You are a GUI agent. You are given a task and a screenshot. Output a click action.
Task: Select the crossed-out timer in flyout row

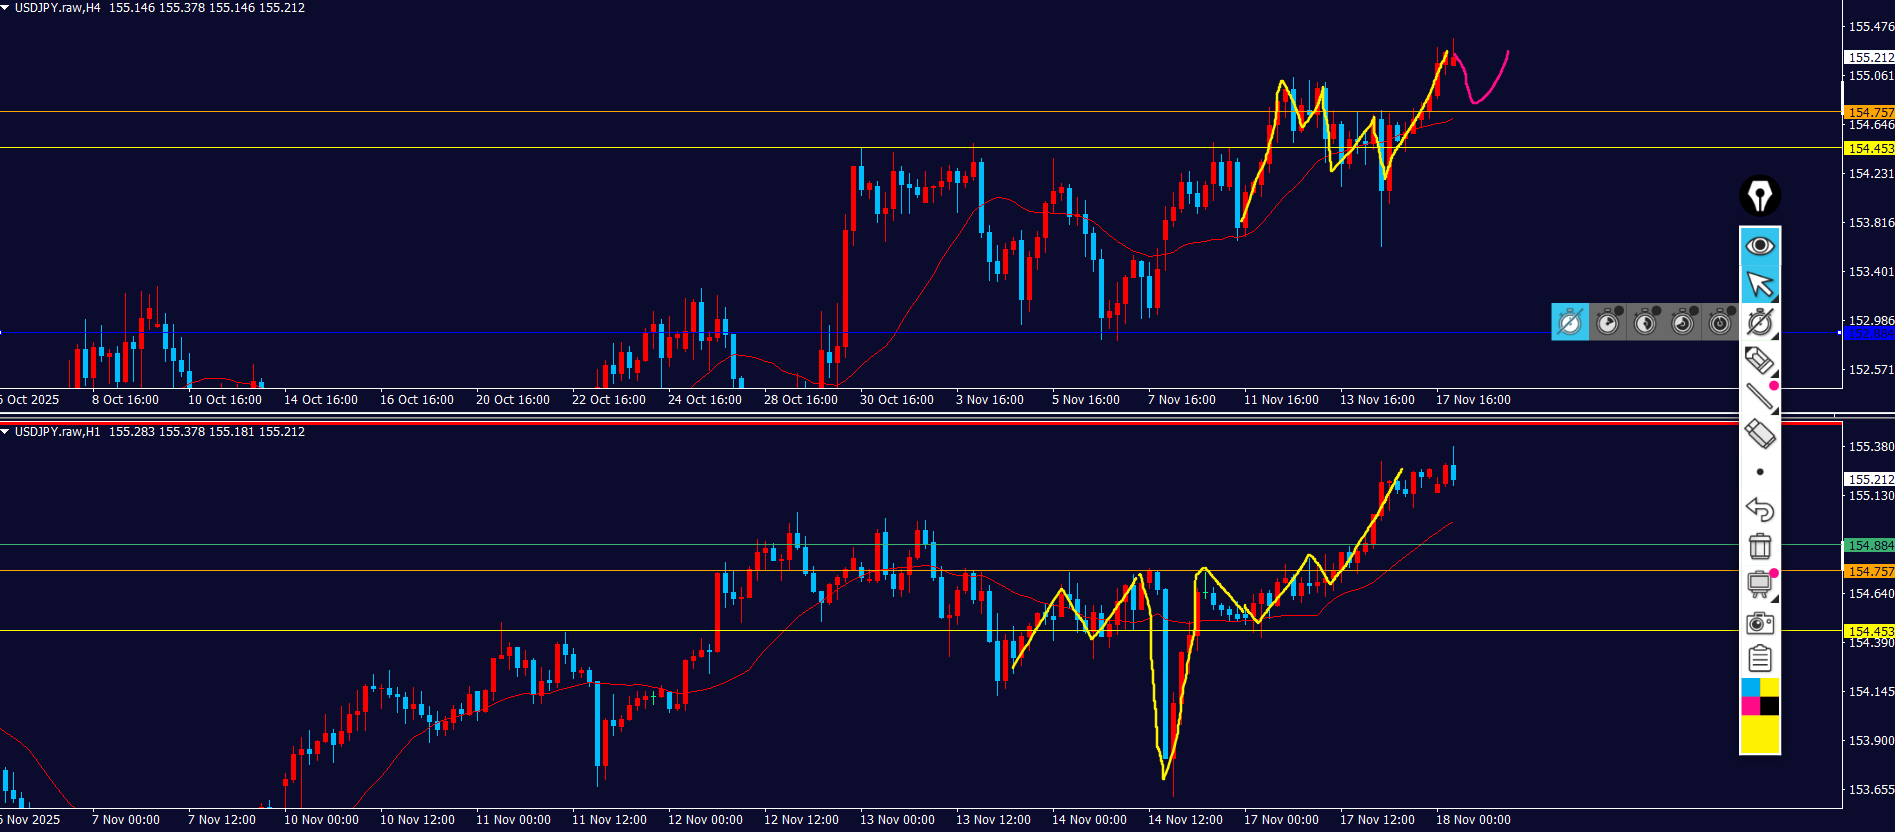coord(1570,322)
